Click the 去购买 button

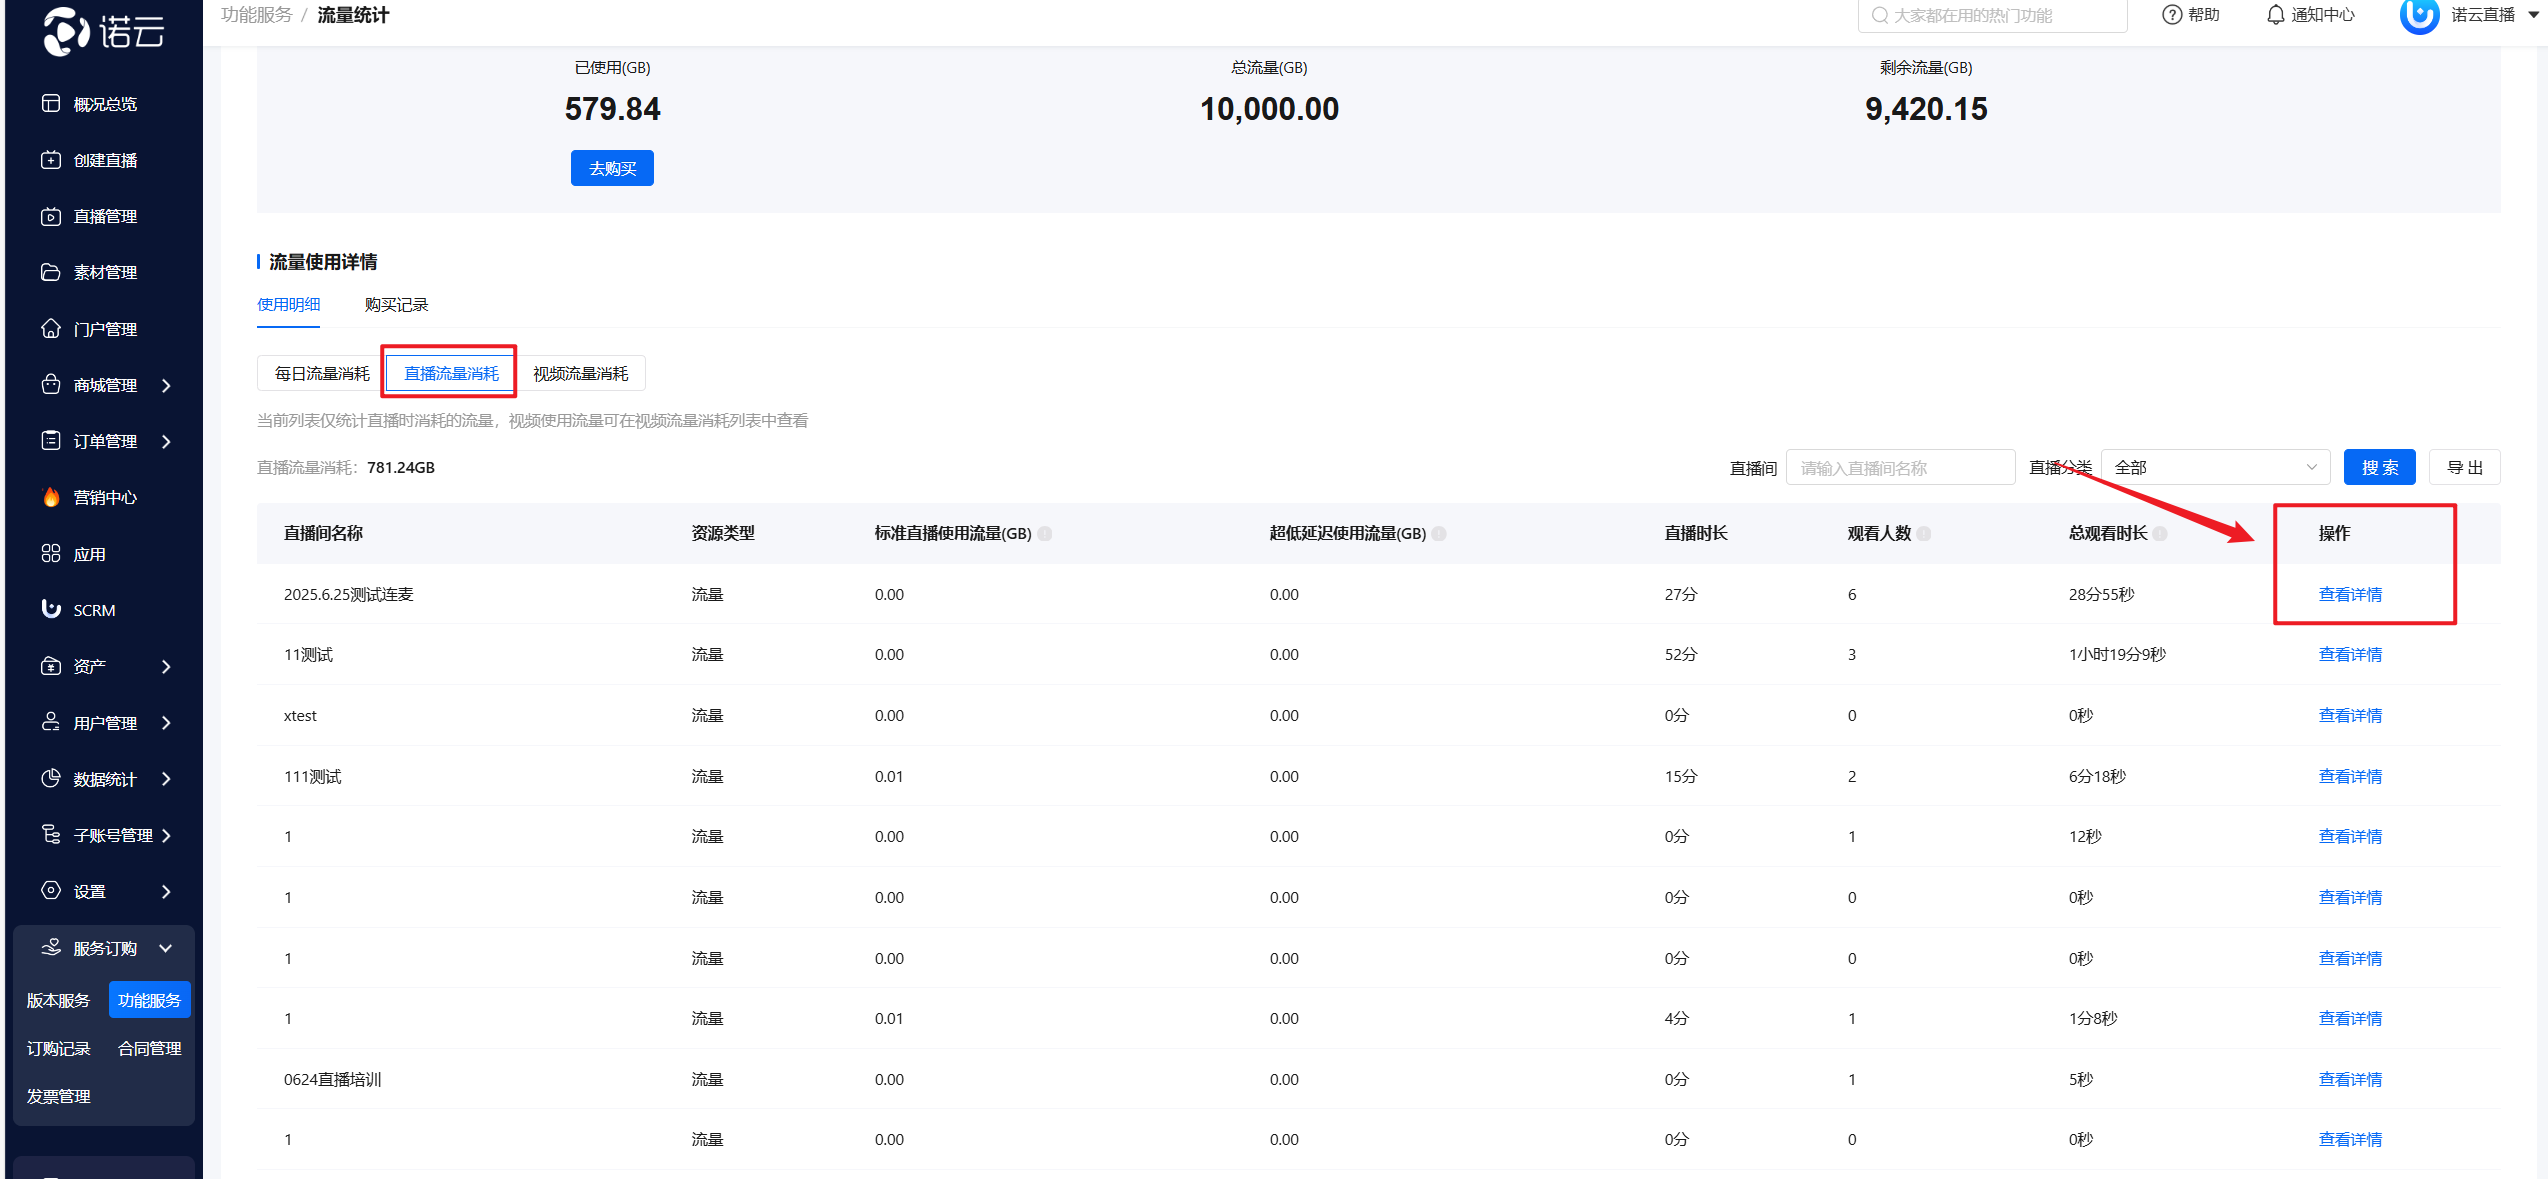click(x=612, y=168)
